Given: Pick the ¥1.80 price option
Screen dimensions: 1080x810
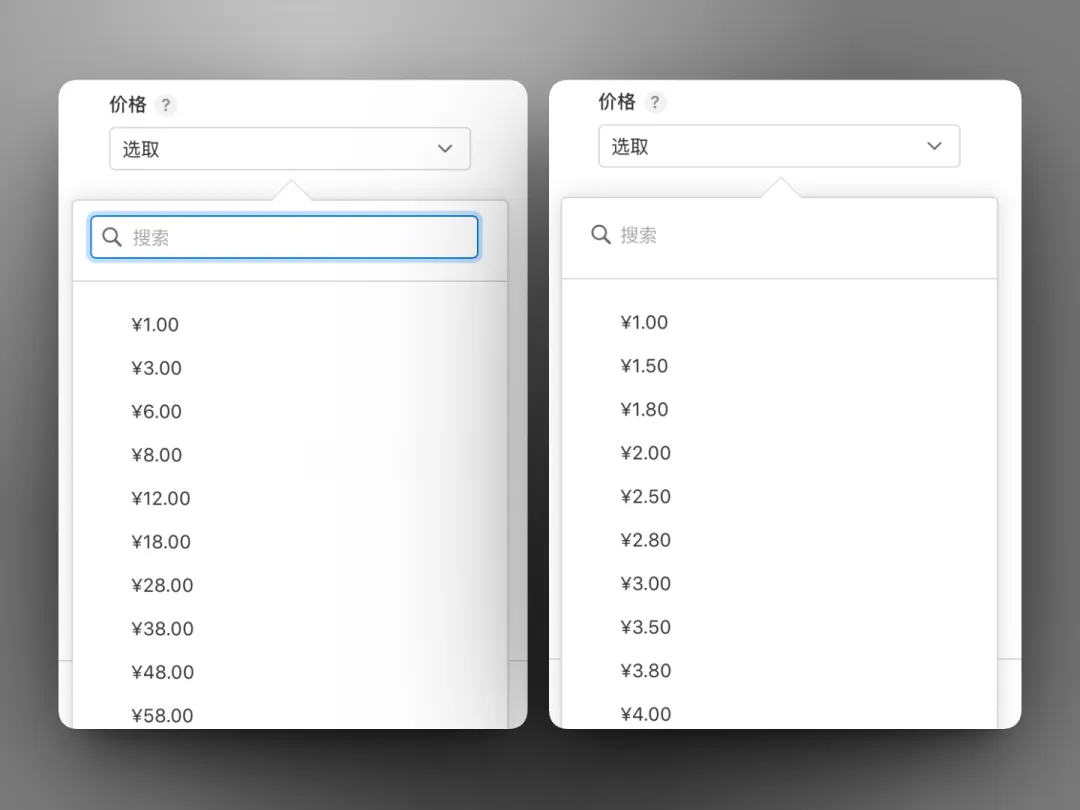Looking at the screenshot, I should pyautogui.click(x=644, y=409).
